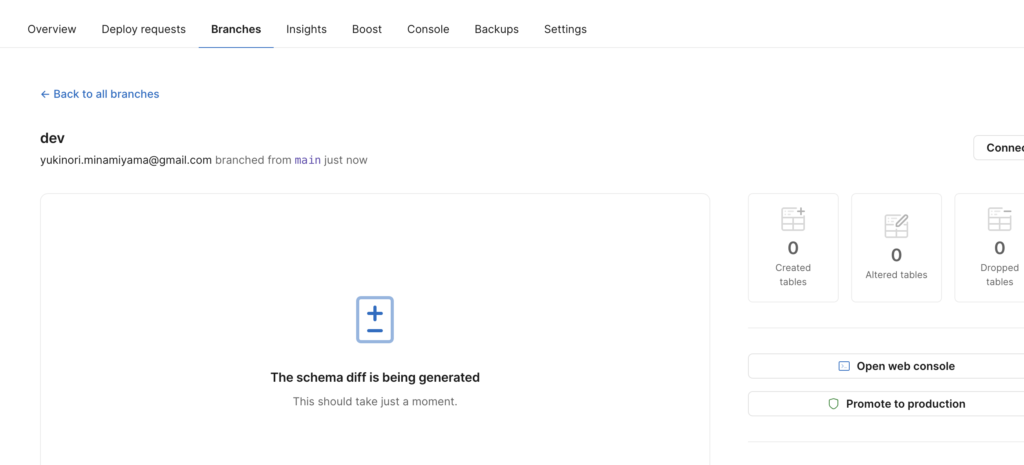View the Backups tab

point(496,29)
